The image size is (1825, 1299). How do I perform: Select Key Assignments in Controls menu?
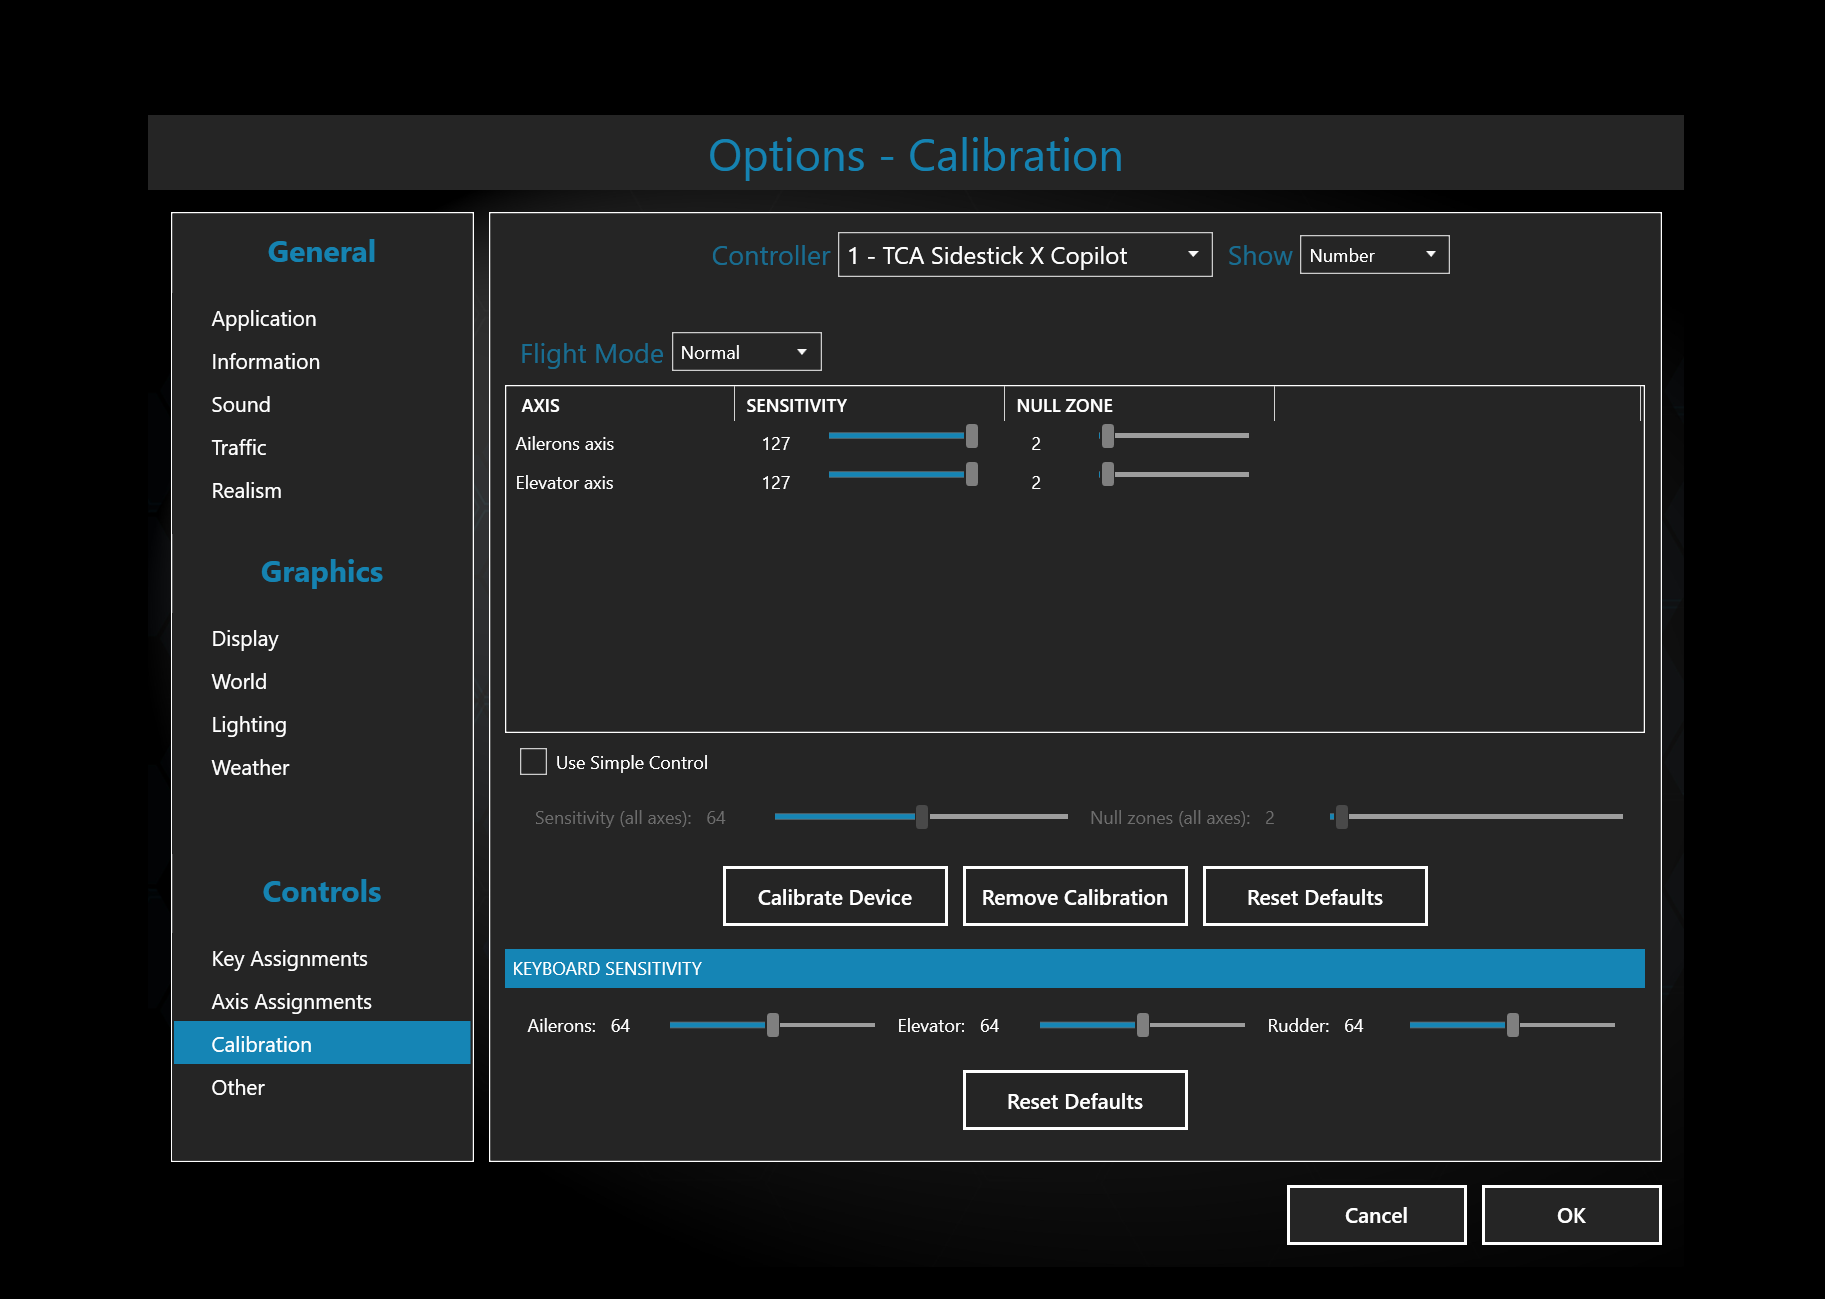[x=289, y=958]
